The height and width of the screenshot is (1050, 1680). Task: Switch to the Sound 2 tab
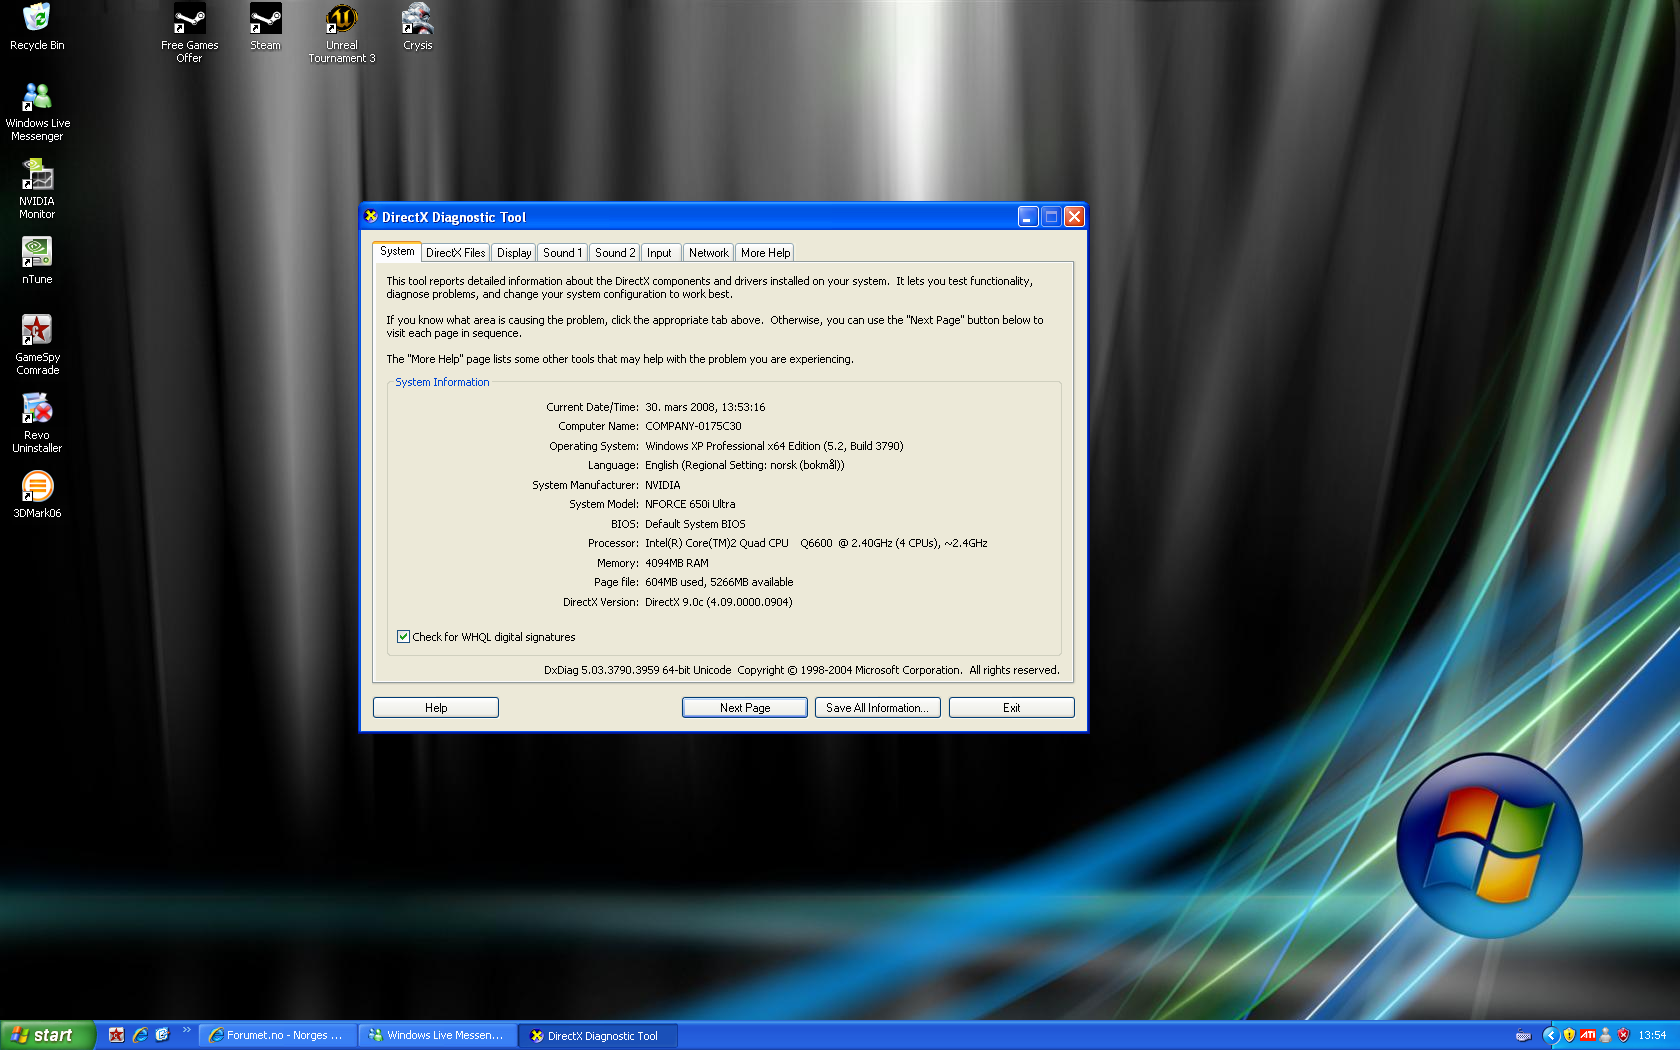click(615, 253)
